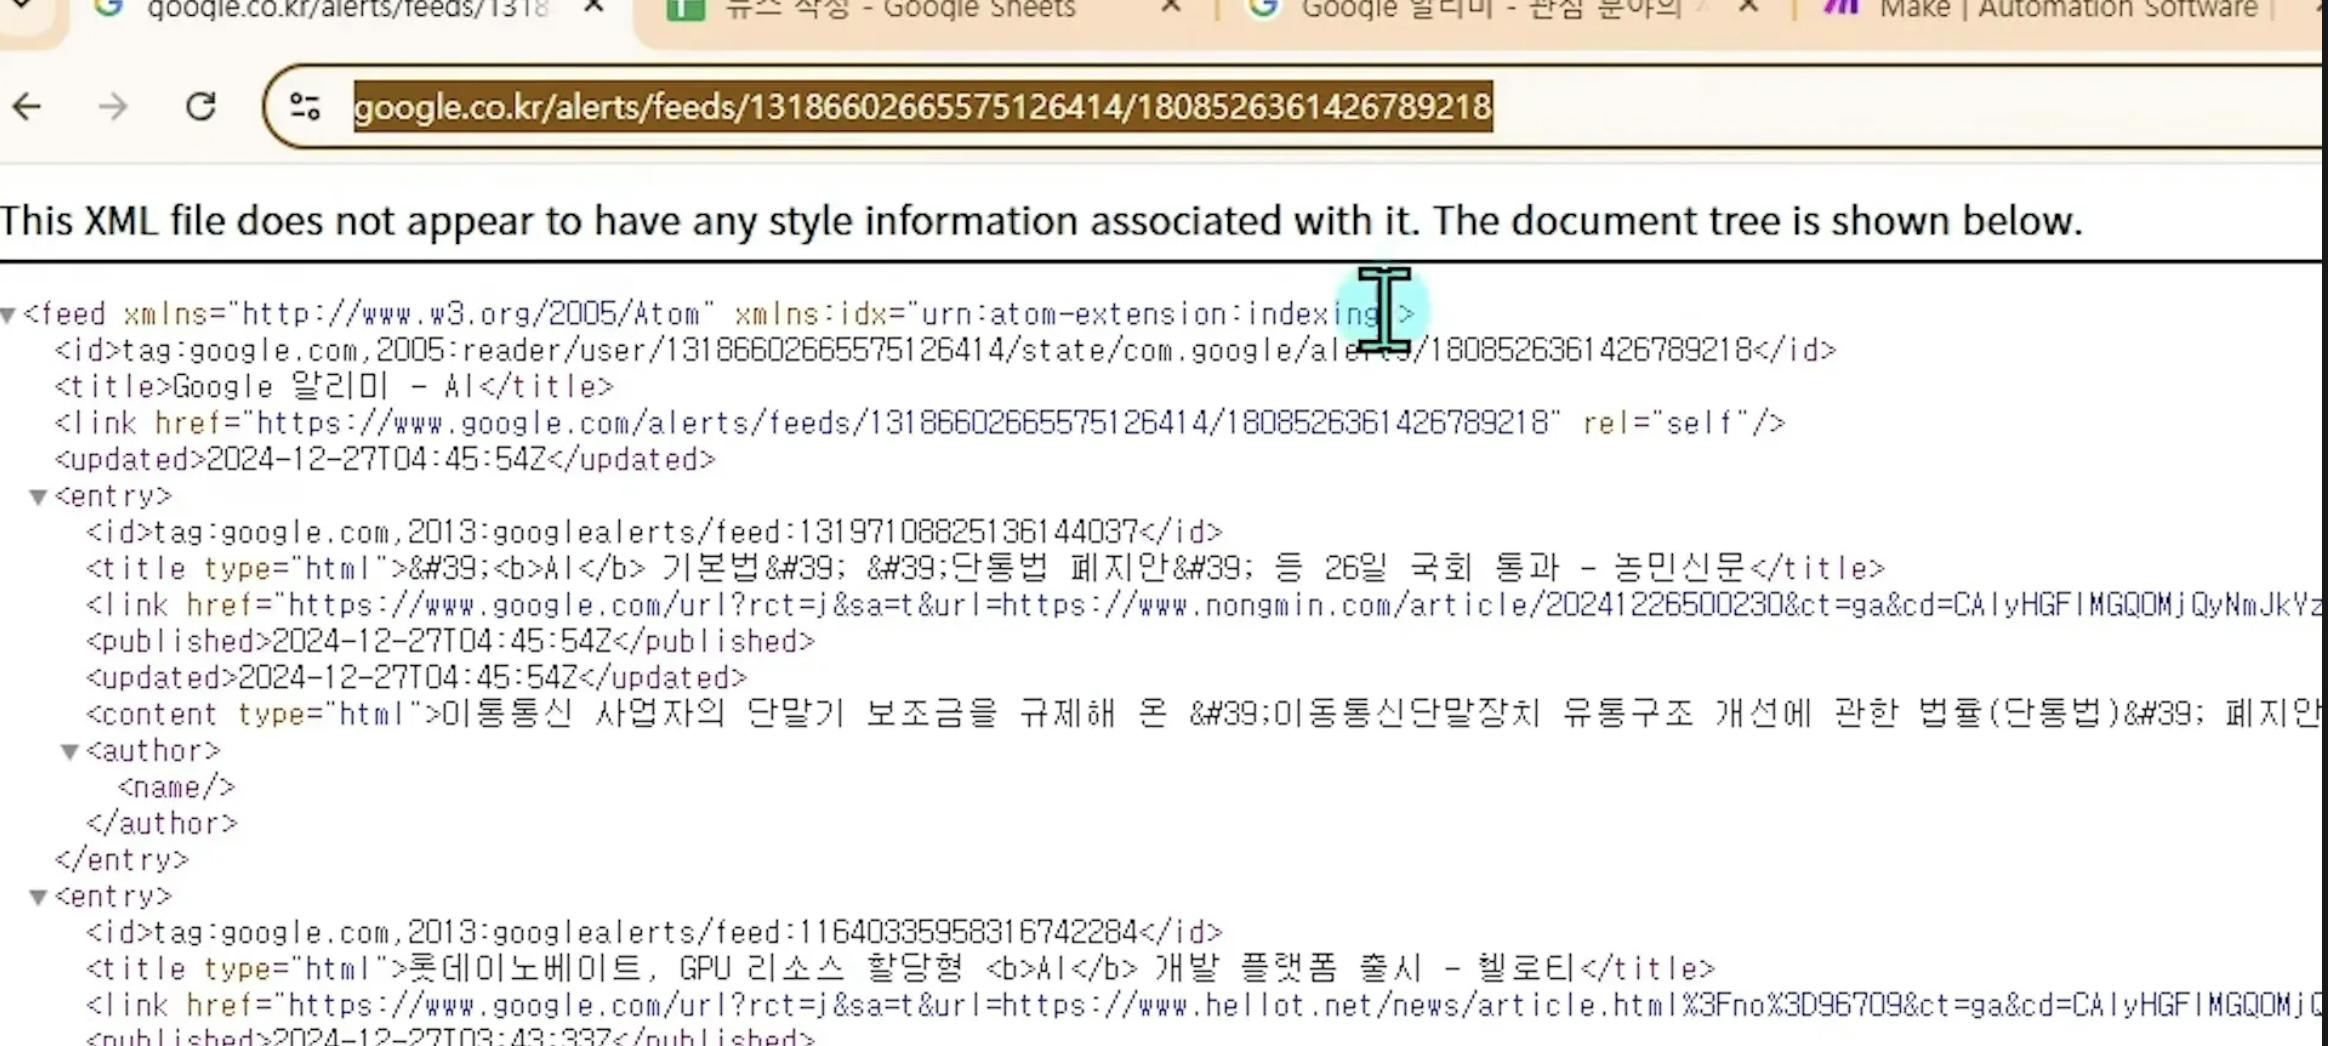Image resolution: width=2328 pixels, height=1046 pixels.
Task: Collapse the author node in first entry
Action: pyautogui.click(x=70, y=752)
